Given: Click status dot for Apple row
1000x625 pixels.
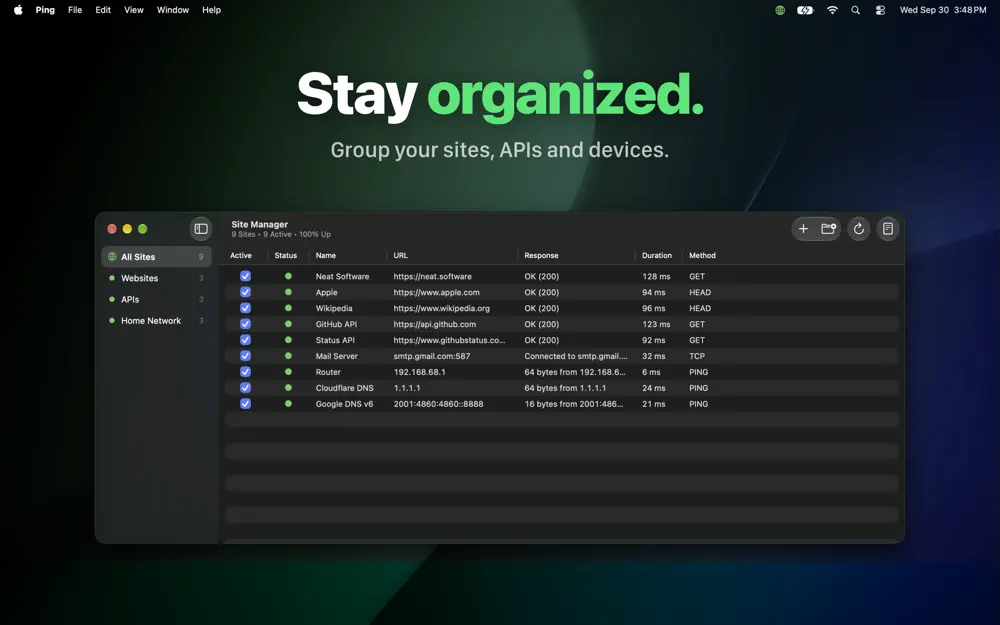Looking at the screenshot, I should coord(288,292).
